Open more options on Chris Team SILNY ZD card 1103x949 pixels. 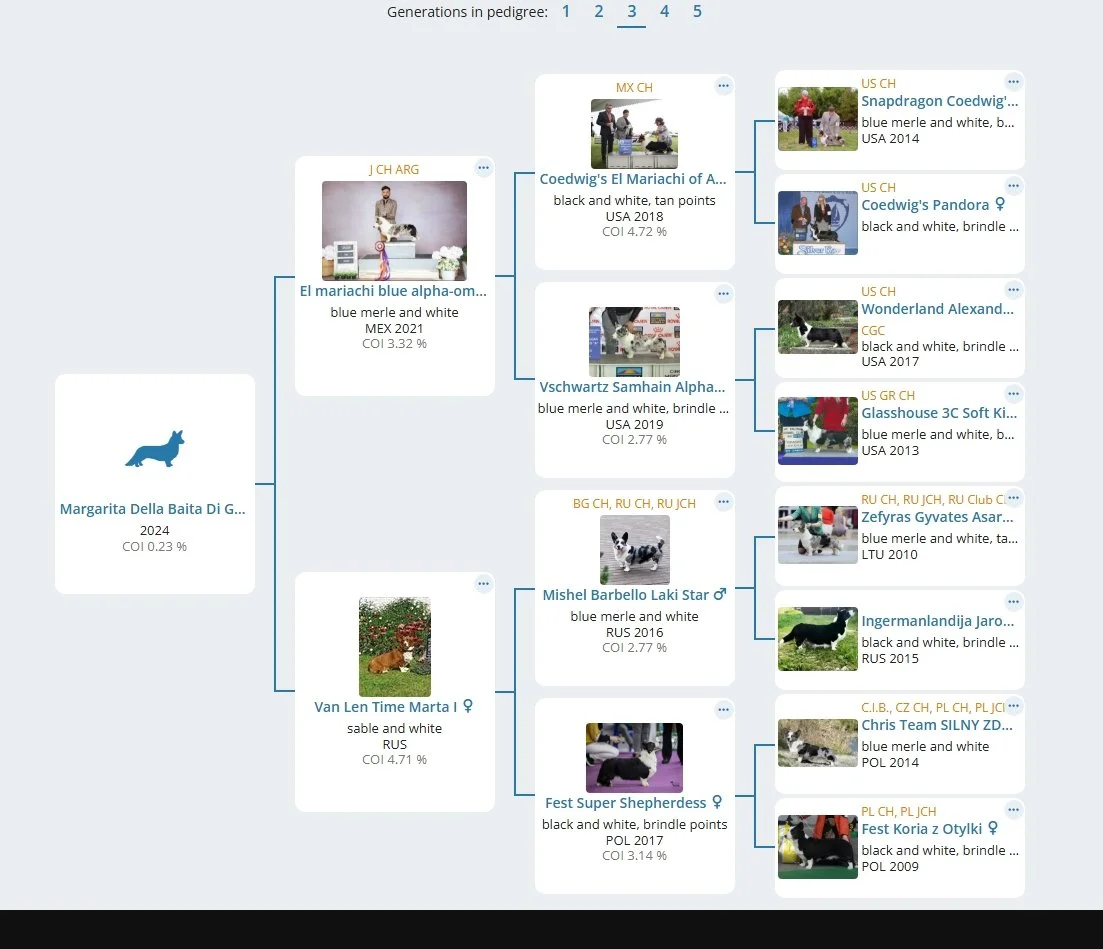pos(1013,706)
